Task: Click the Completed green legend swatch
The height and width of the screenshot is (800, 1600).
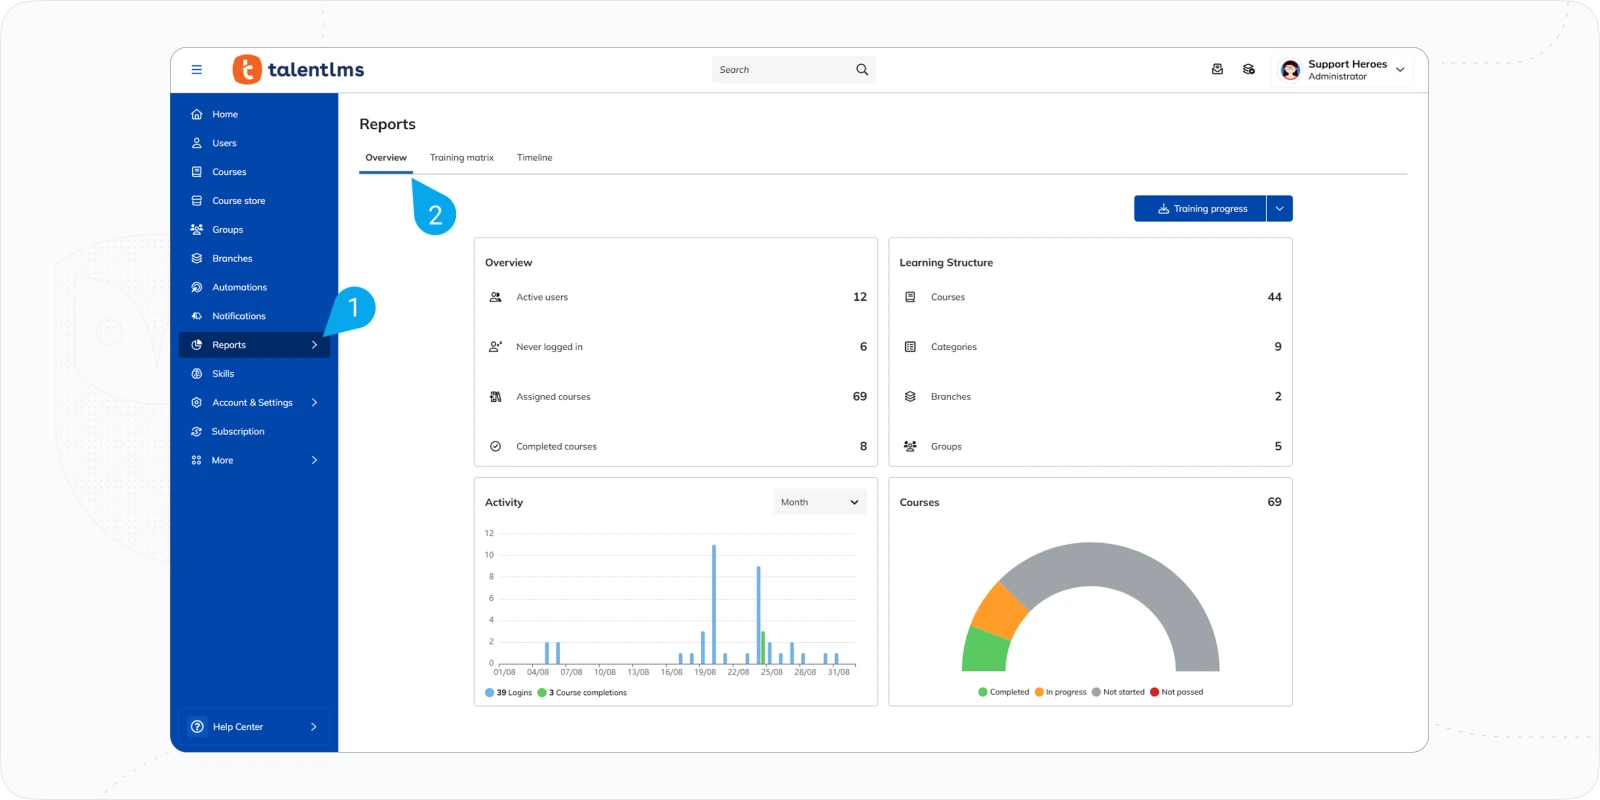Action: tap(983, 692)
